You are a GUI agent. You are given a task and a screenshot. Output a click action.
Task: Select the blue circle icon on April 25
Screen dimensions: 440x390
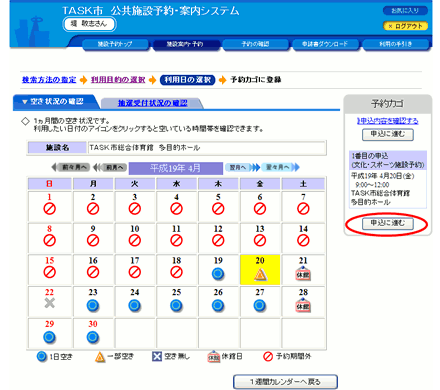pyautogui.click(x=176, y=306)
